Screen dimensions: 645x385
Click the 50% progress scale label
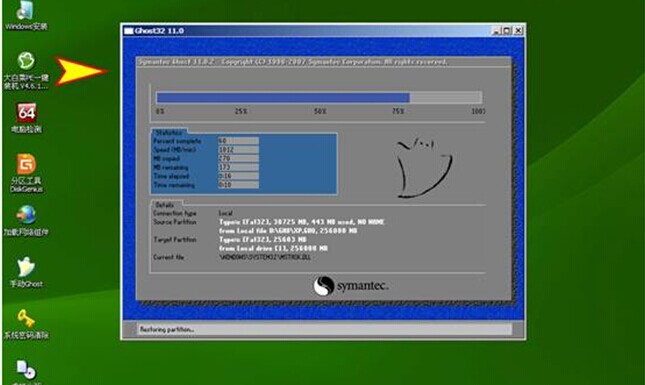[x=320, y=111]
